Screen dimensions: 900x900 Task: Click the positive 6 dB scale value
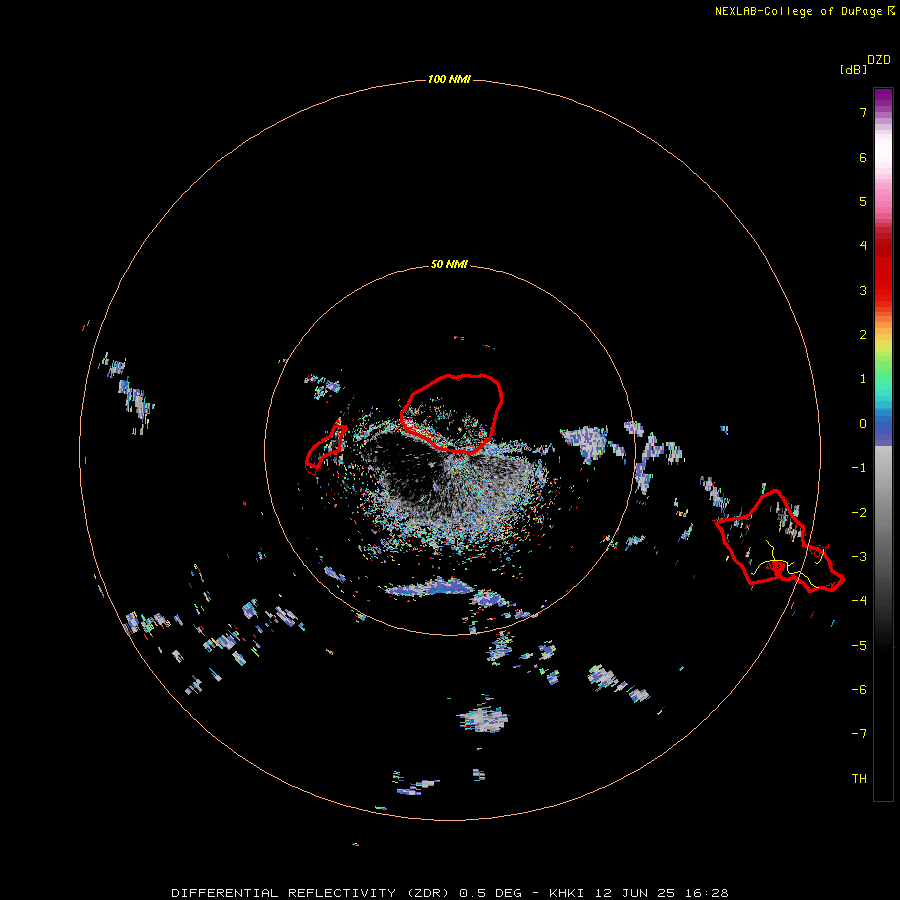[863, 157]
